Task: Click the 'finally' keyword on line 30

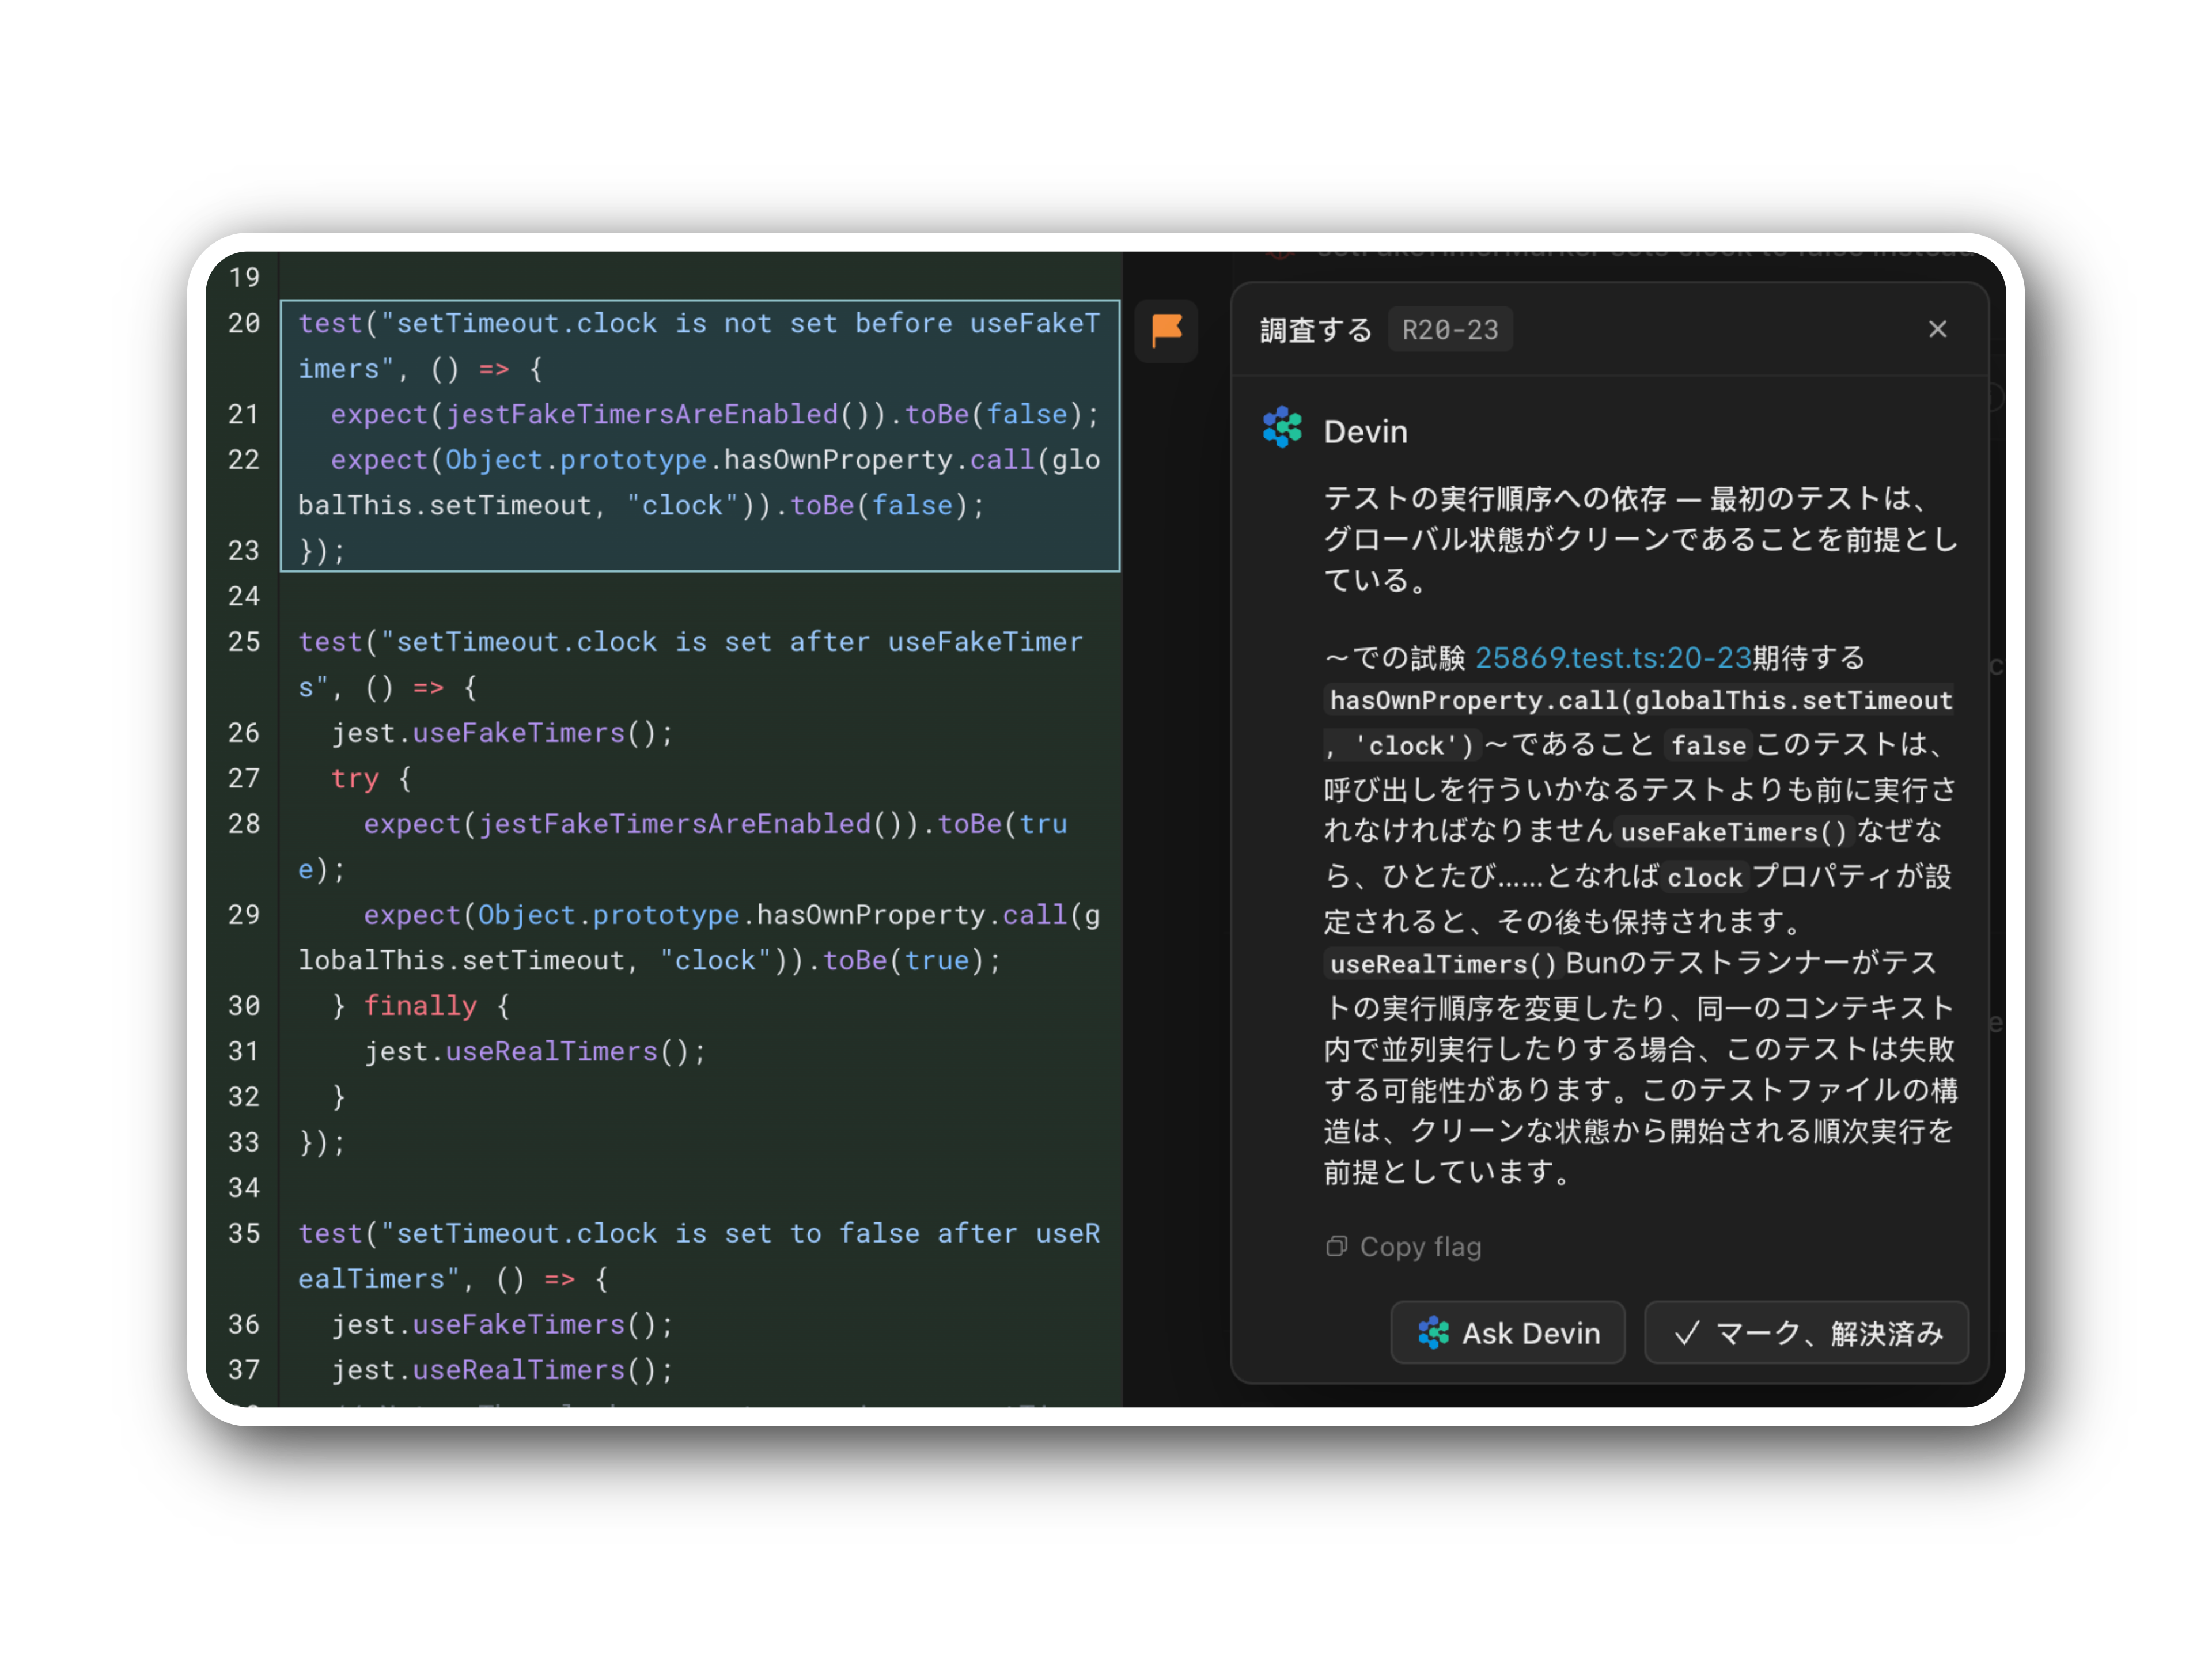Action: pos(420,1005)
